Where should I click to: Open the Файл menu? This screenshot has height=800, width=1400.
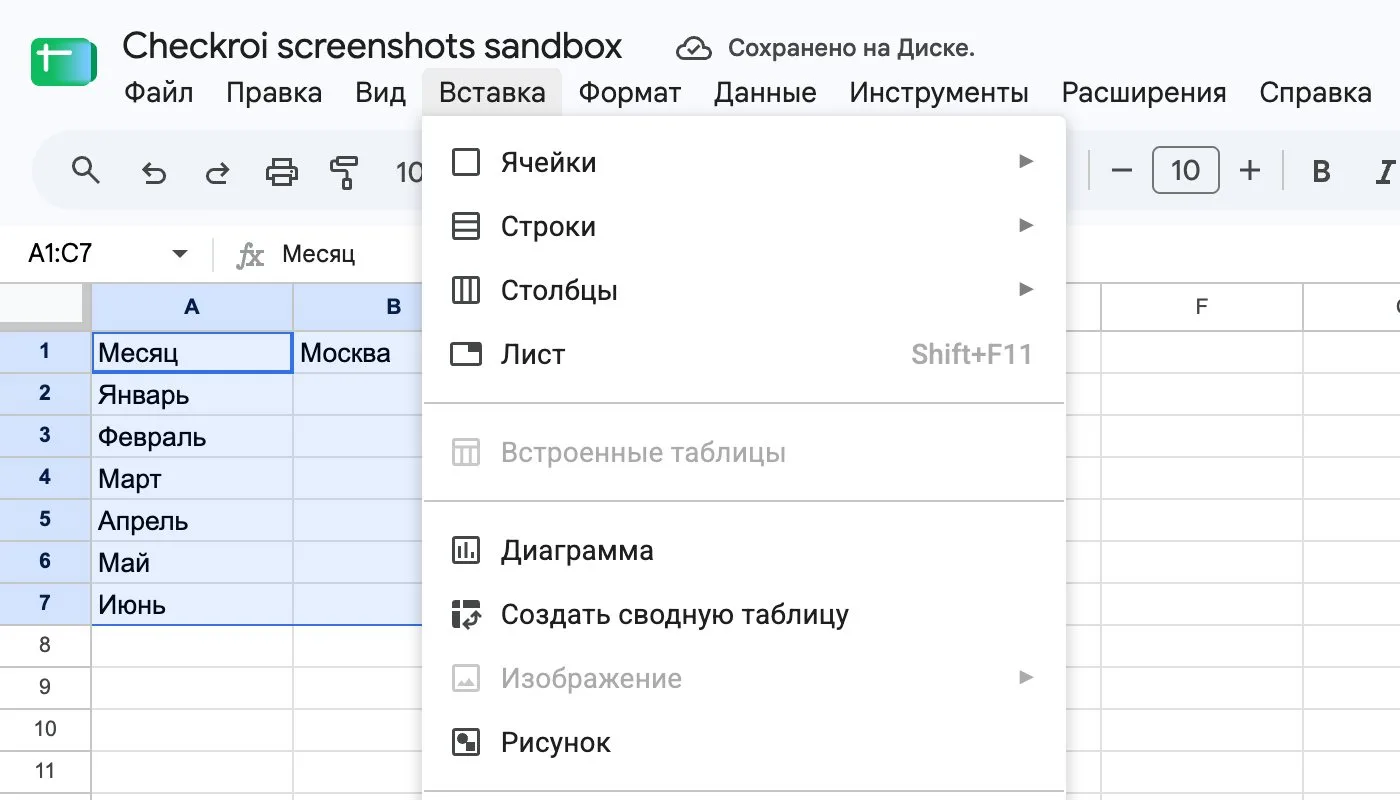pos(159,93)
